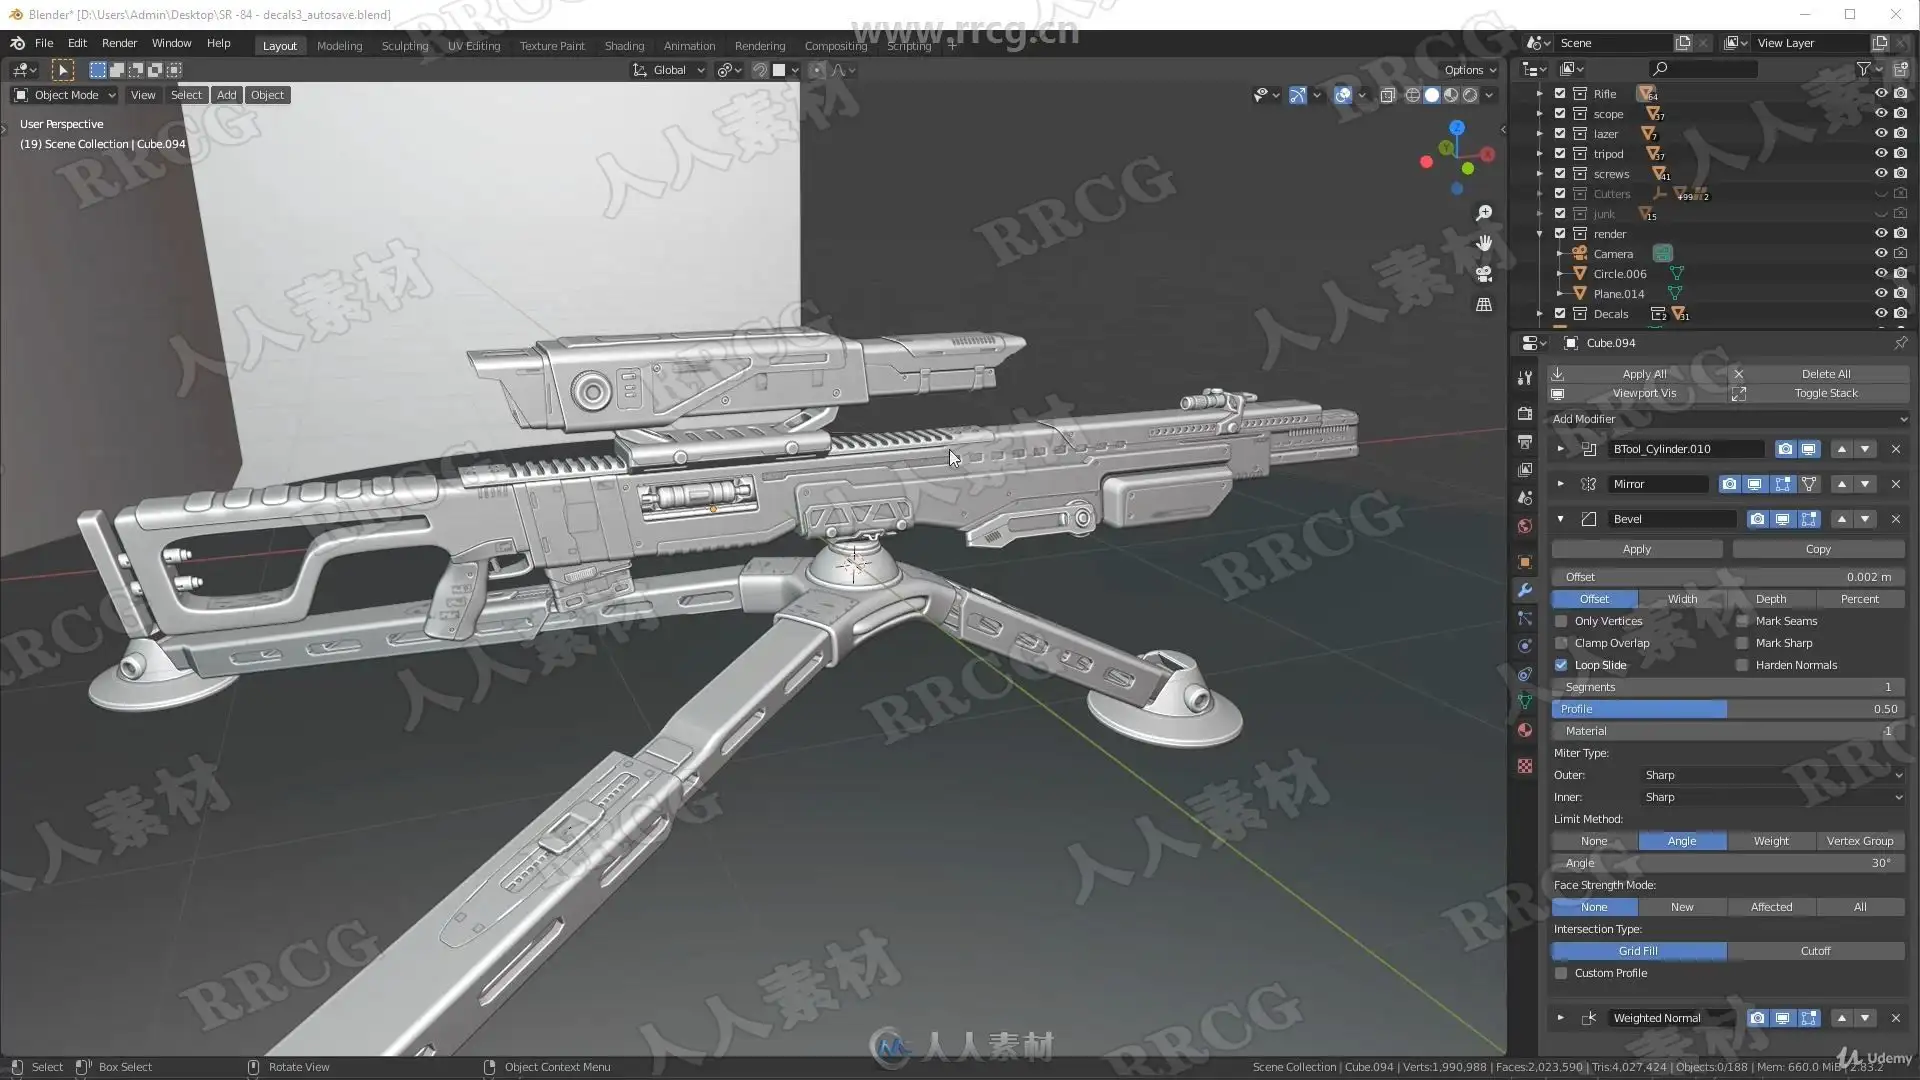Image resolution: width=1920 pixels, height=1080 pixels.
Task: Open the Object Mode dropdown
Action: pyautogui.click(x=65, y=95)
